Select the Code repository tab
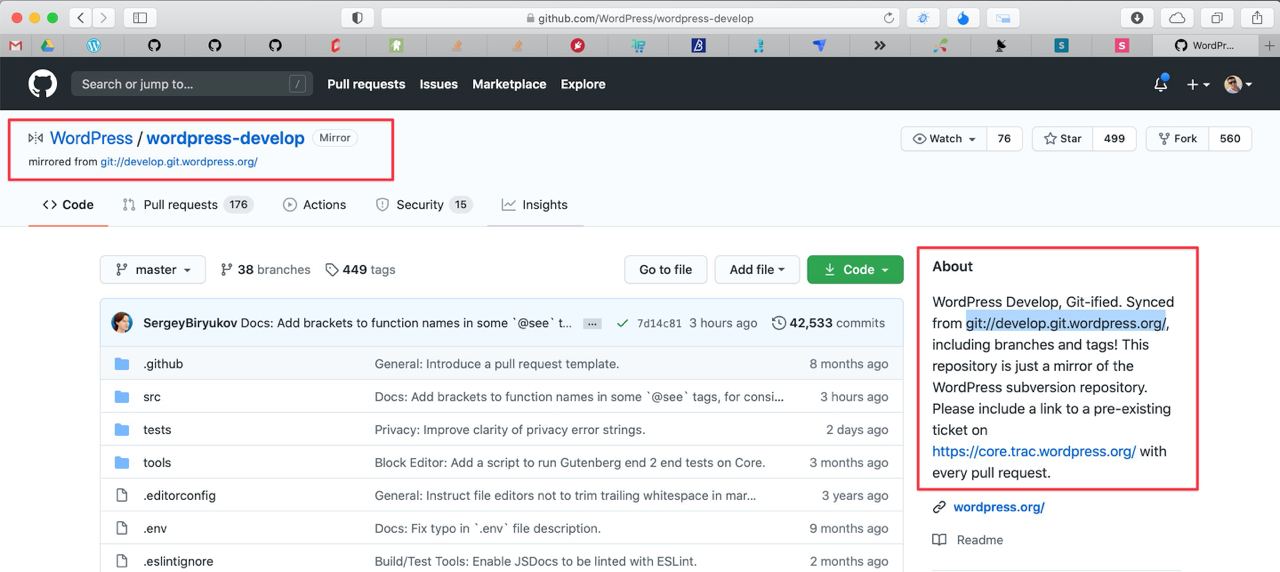Screen dimensions: 1280x572 point(68,205)
